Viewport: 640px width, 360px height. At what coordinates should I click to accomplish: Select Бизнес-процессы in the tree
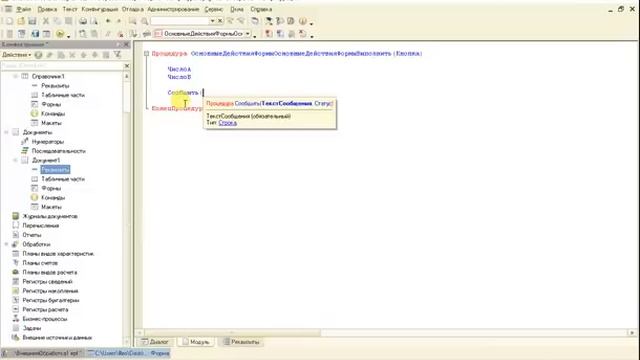click(44, 319)
